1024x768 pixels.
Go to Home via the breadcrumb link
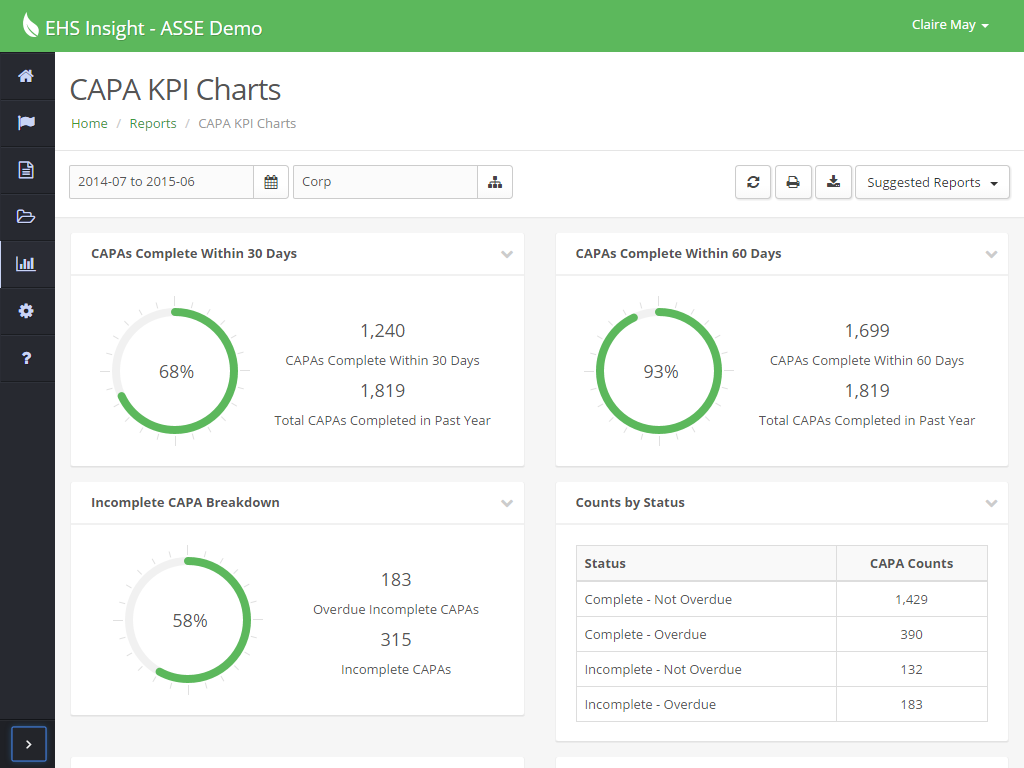(x=89, y=123)
